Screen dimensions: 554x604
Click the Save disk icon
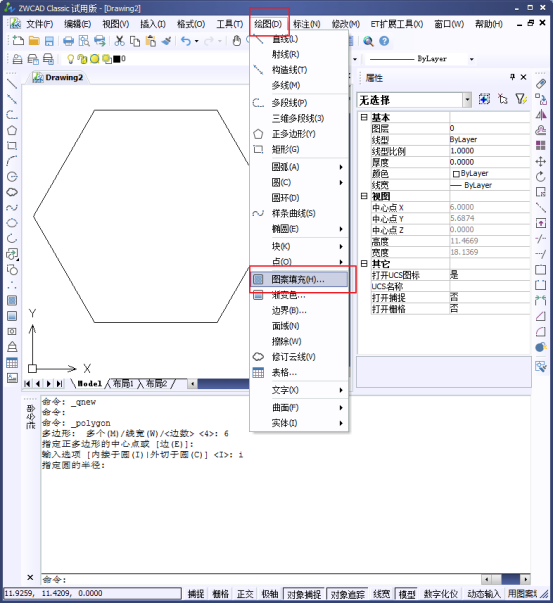pyautogui.click(x=49, y=41)
